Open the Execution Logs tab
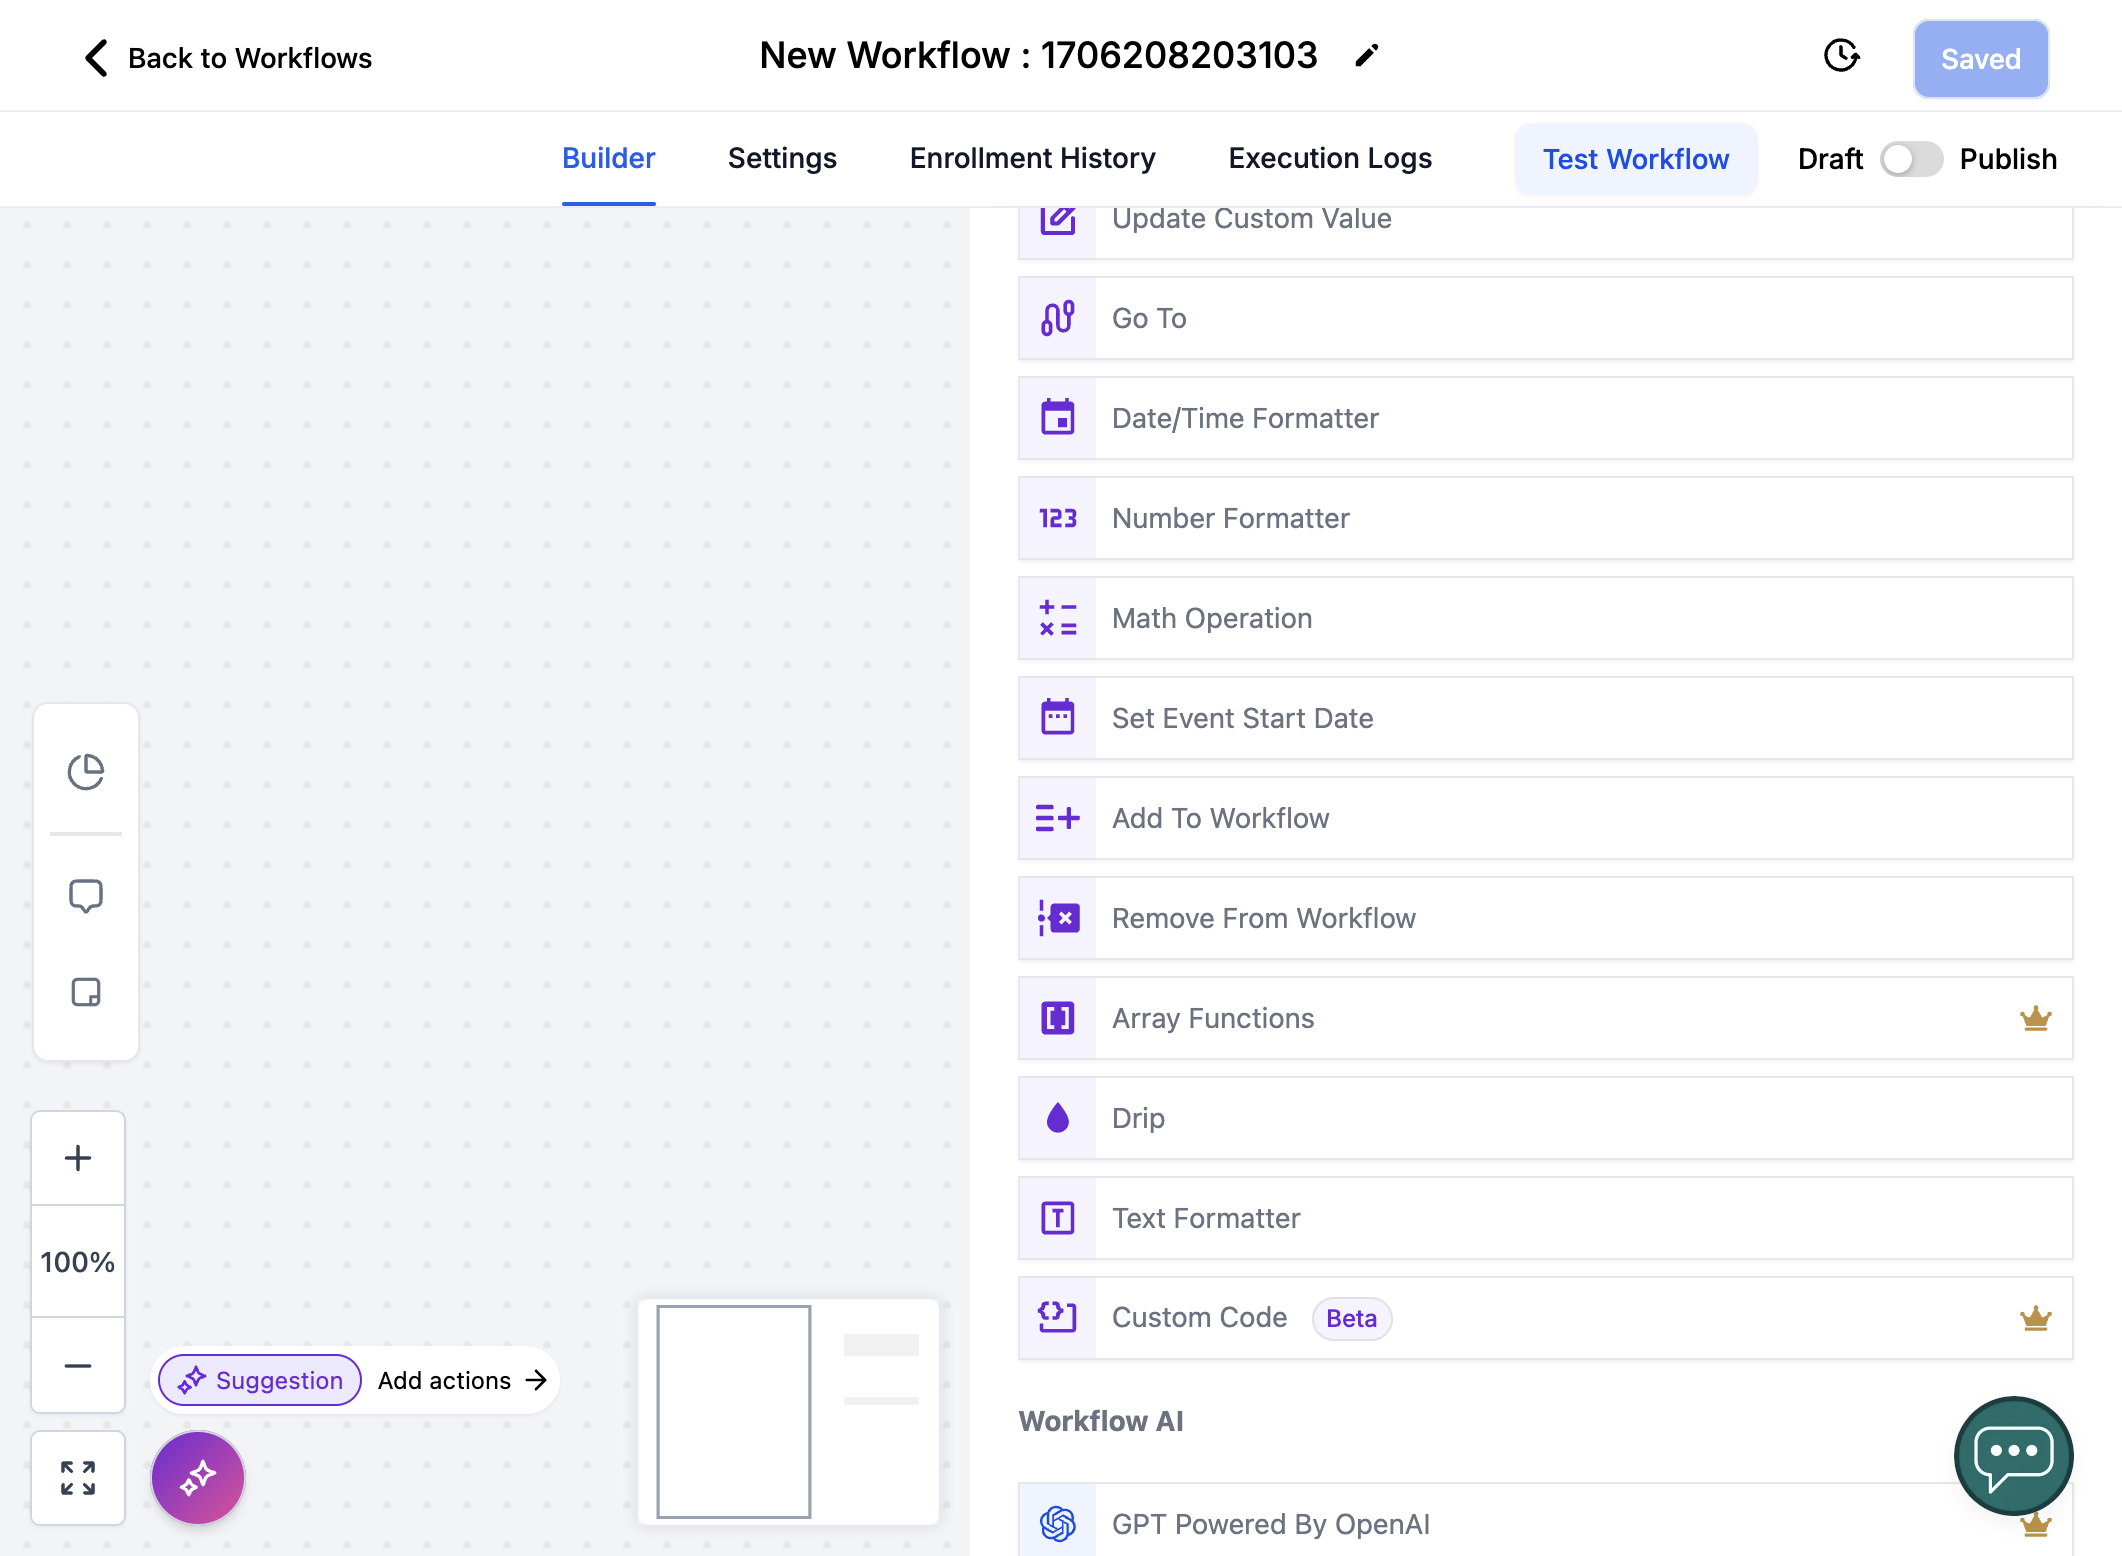Screen dimensions: 2122x1556 tap(1330, 158)
